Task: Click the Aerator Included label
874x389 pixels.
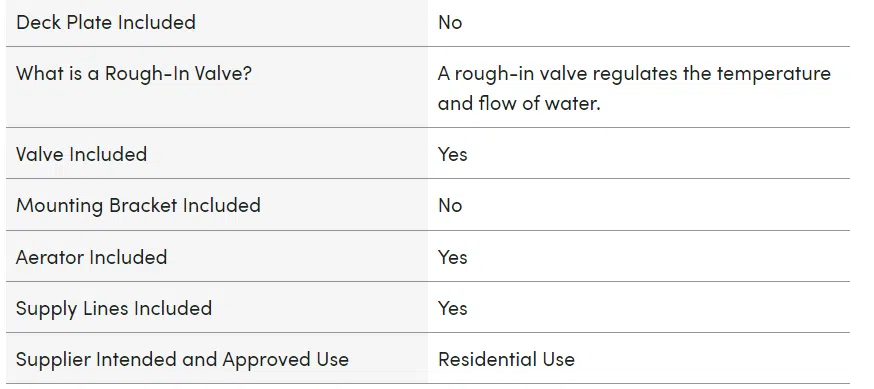Action: pos(91,257)
